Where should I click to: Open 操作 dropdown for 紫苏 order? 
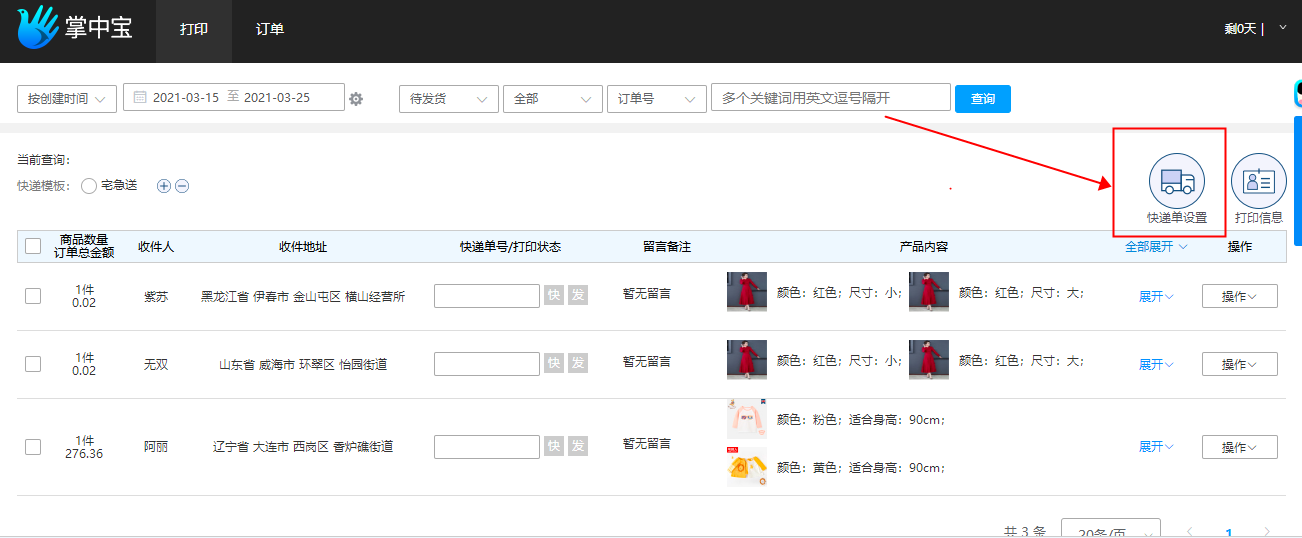click(x=1239, y=296)
